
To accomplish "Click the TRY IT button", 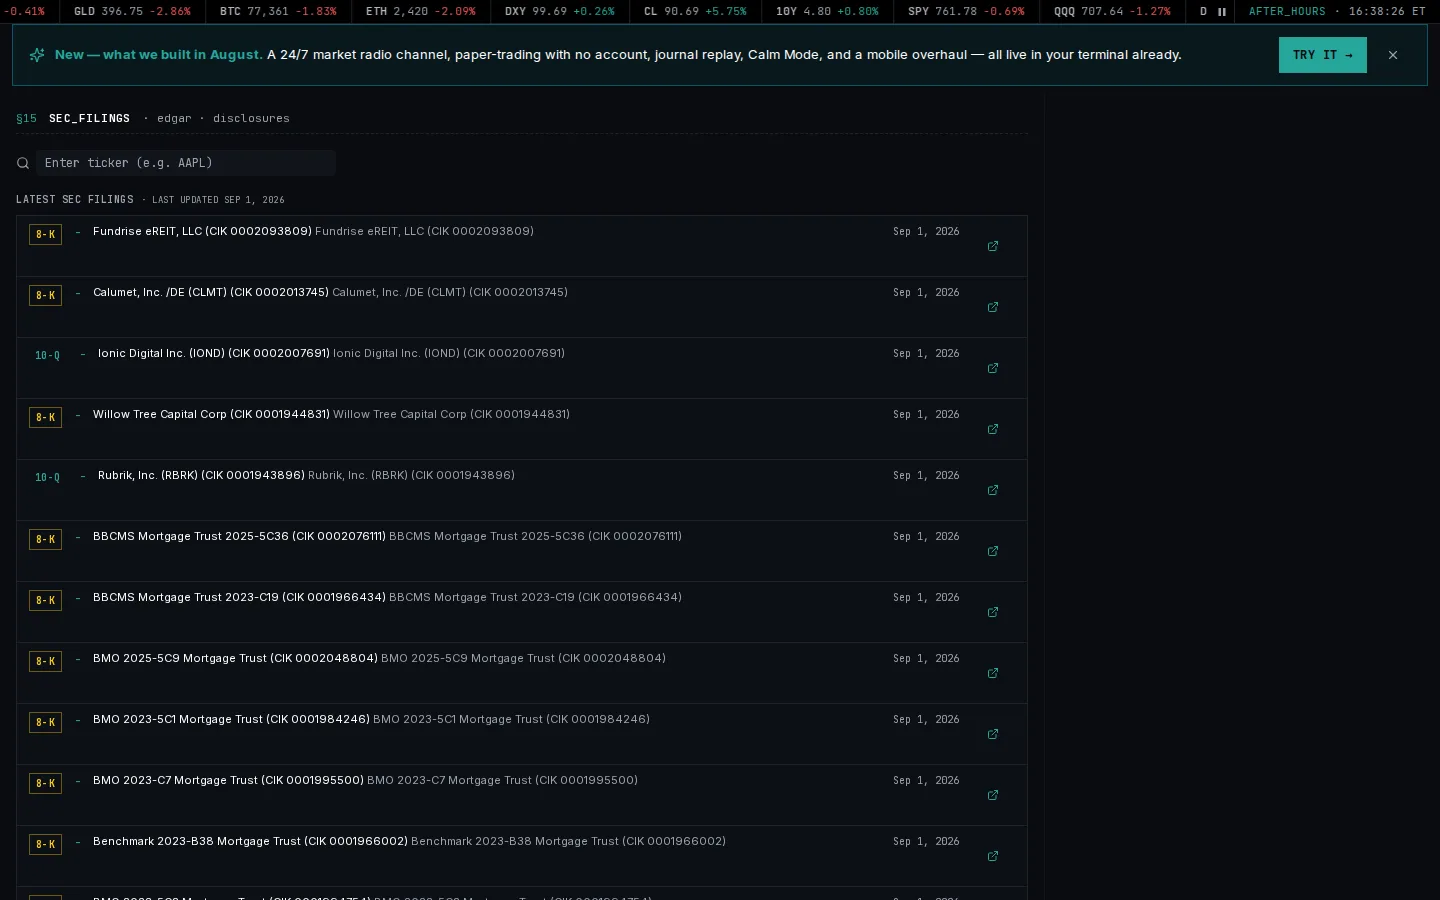I will coord(1322,55).
